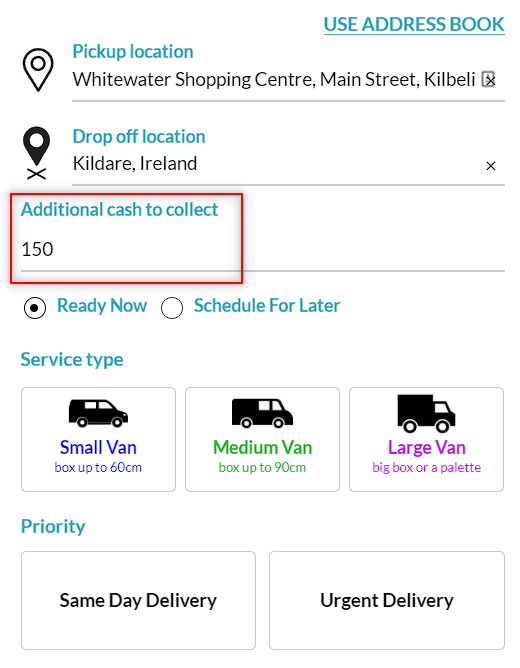
Task: Click the drop off location input
Action: (277, 164)
